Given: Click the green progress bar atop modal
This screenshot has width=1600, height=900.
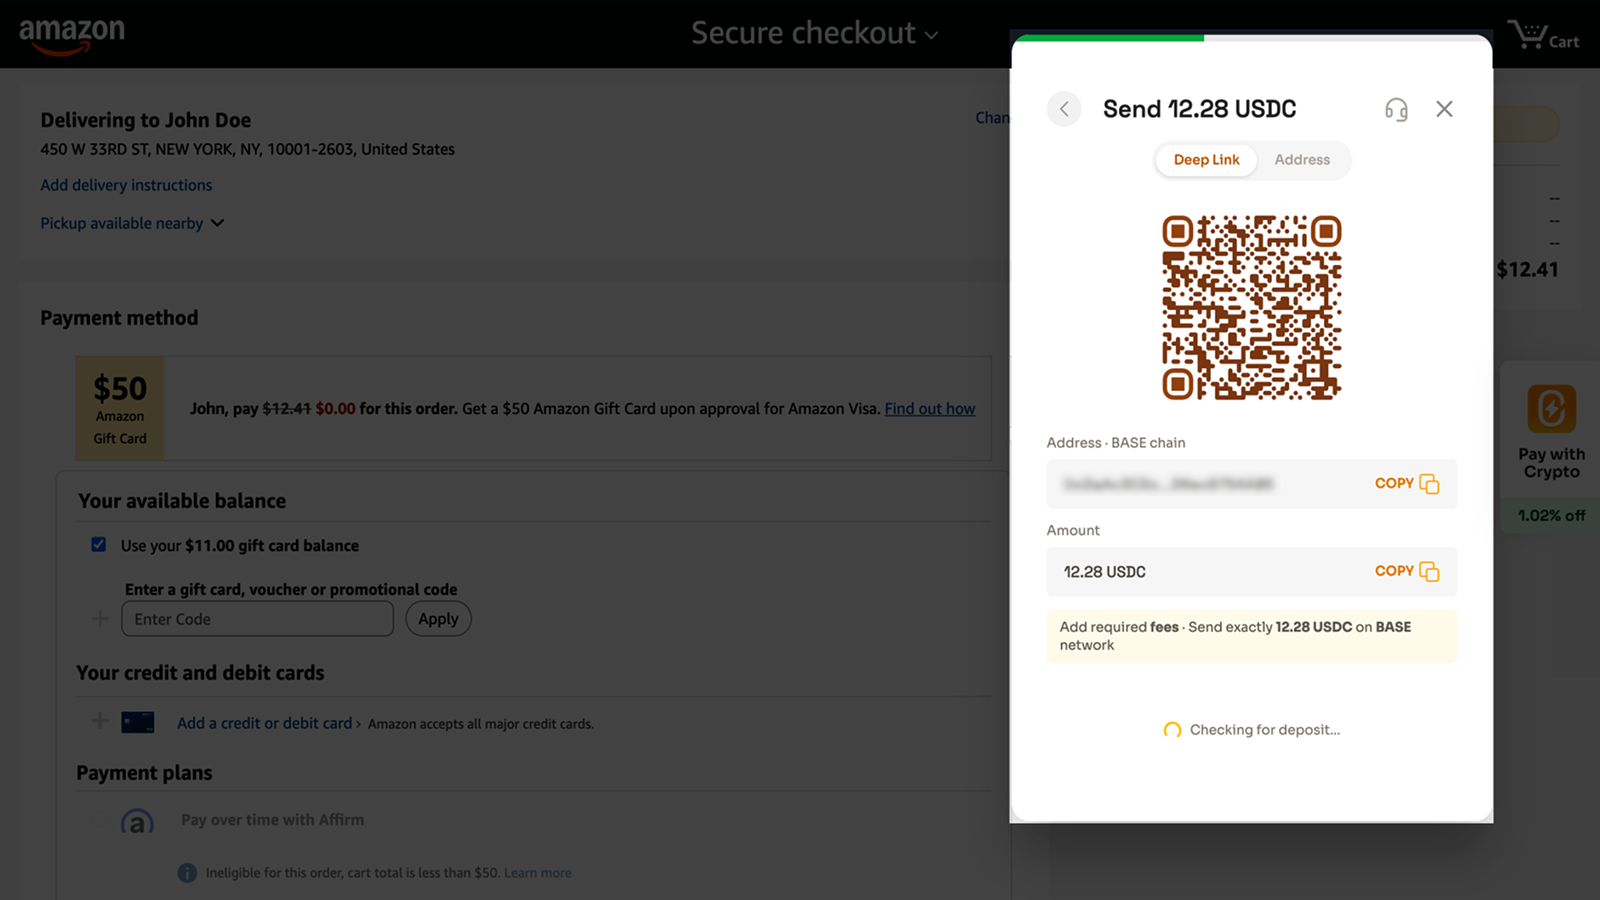Looking at the screenshot, I should click(x=1109, y=38).
